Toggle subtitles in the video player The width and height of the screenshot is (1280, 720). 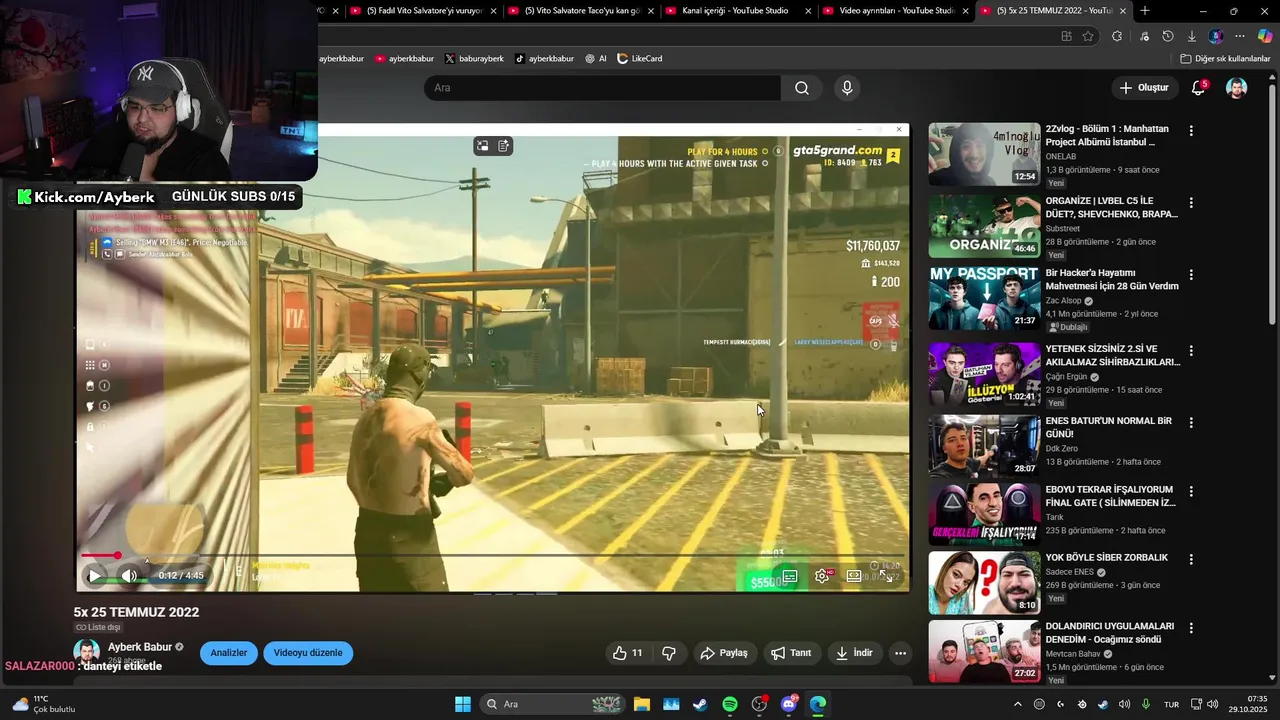point(790,576)
